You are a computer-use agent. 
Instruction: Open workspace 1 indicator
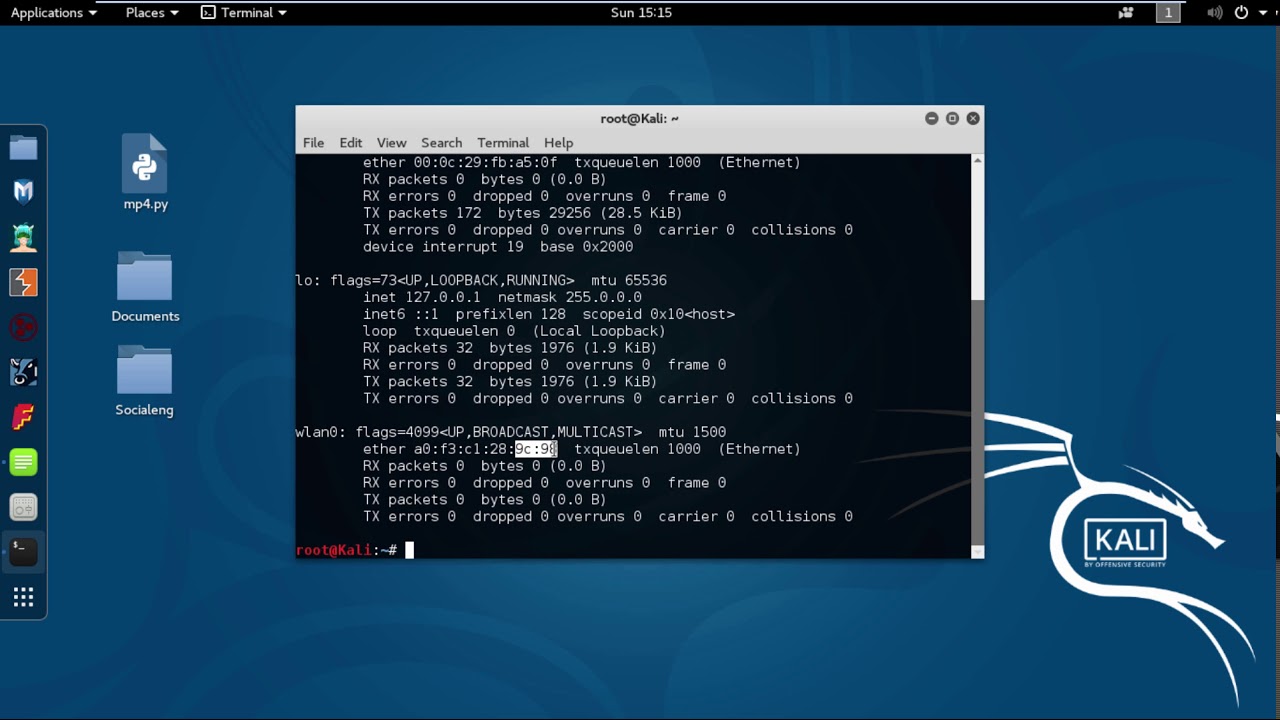click(1168, 13)
